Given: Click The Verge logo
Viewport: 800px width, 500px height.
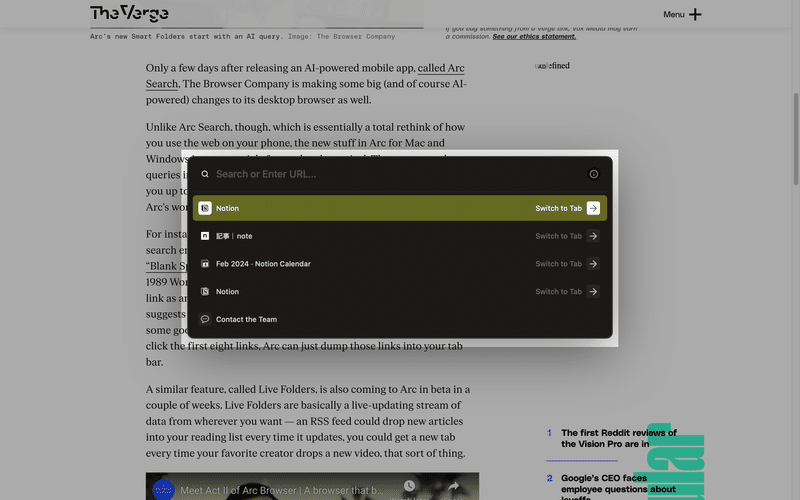Looking at the screenshot, I should tap(129, 13).
